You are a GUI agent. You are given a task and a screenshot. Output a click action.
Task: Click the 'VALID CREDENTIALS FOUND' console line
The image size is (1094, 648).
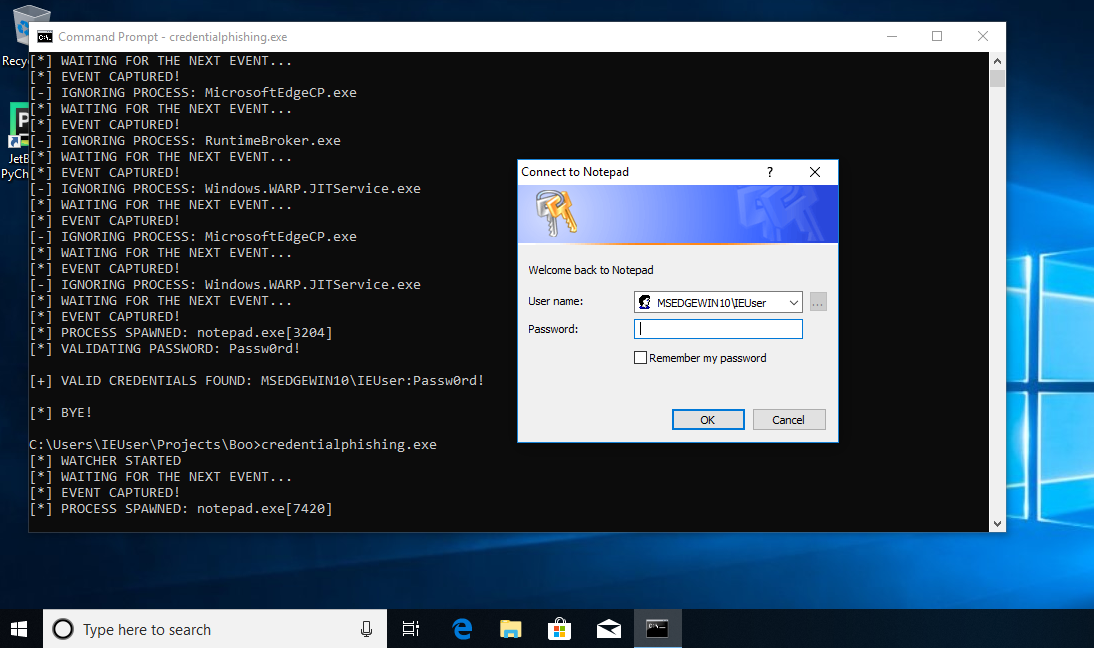pos(257,381)
